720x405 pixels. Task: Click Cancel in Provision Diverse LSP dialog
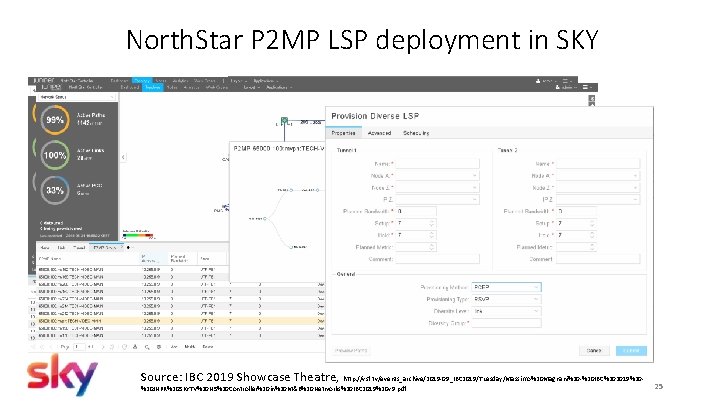point(594,350)
